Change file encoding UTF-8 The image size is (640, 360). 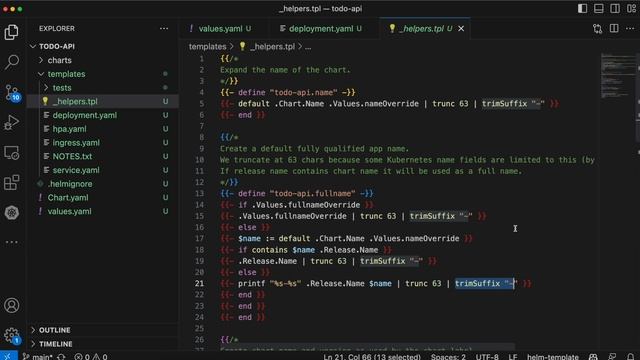[x=487, y=357]
